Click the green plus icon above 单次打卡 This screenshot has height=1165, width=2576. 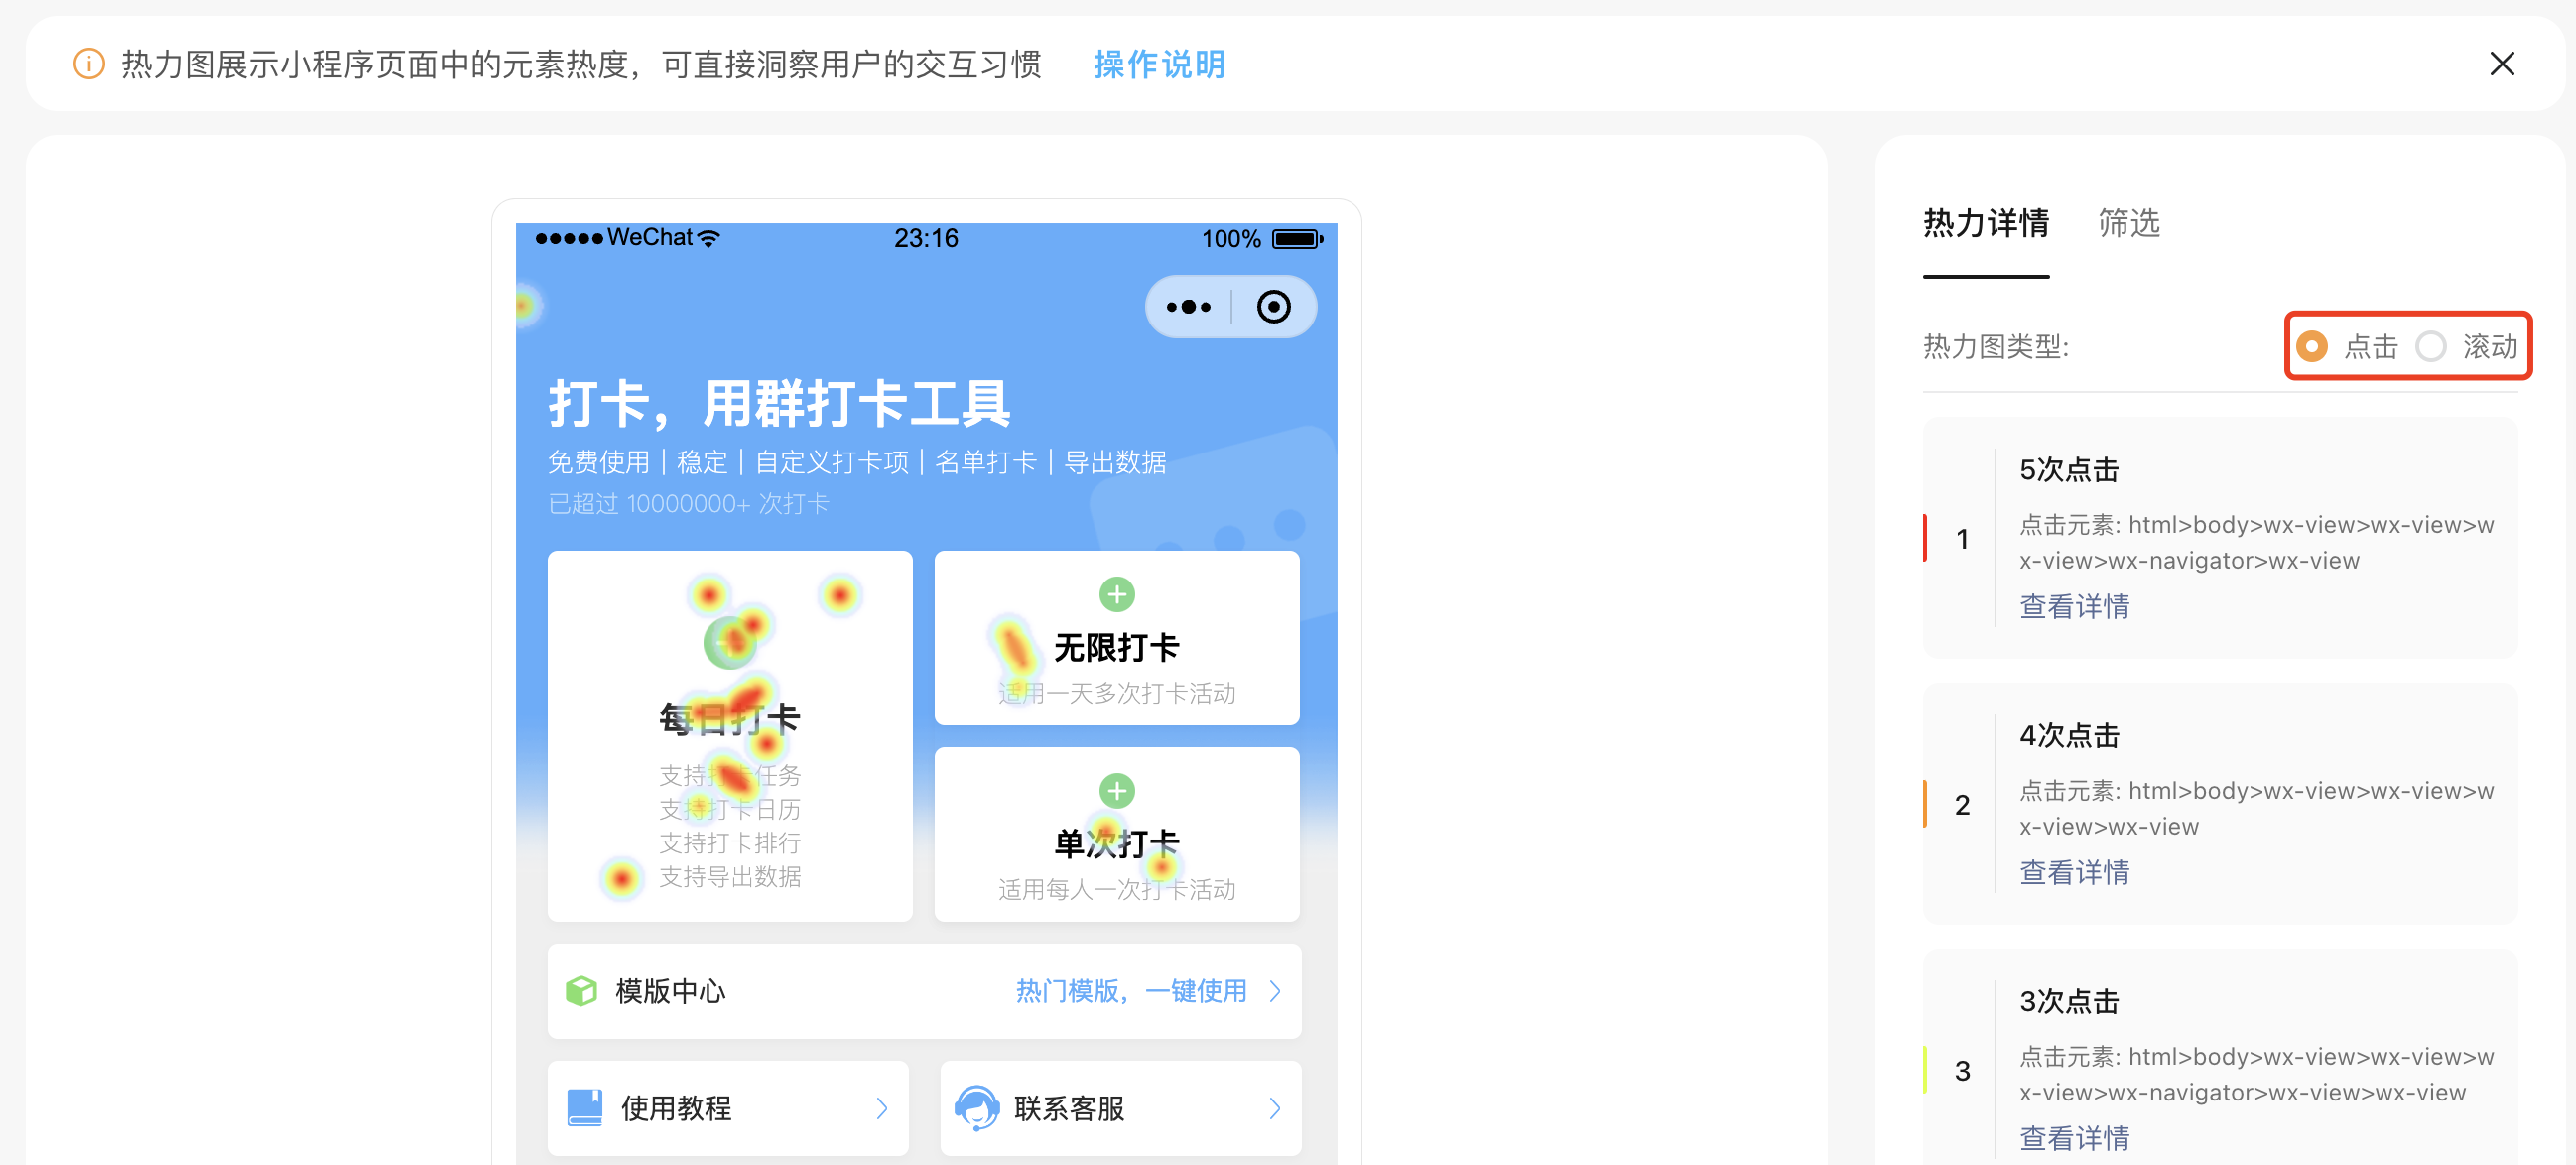pos(1116,790)
